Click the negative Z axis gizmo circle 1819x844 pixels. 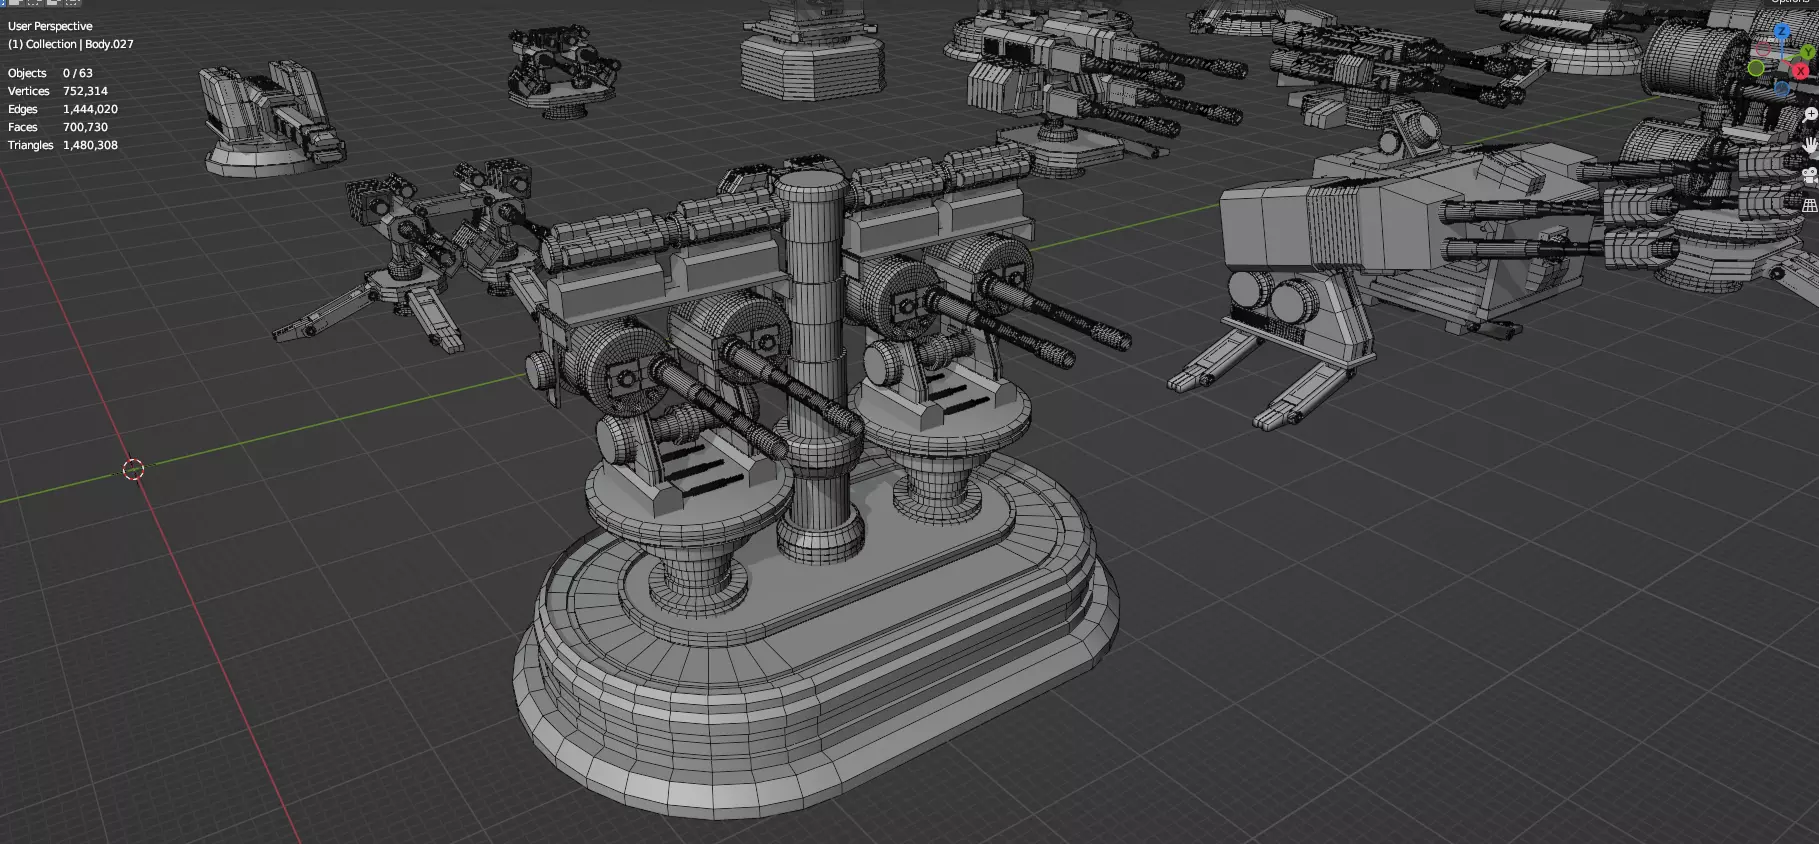point(1782,89)
